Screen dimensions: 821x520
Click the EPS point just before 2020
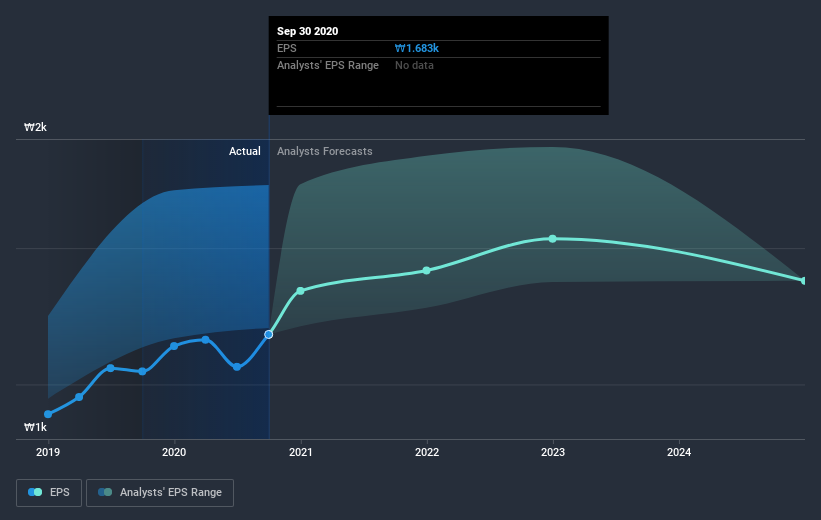coord(142,371)
